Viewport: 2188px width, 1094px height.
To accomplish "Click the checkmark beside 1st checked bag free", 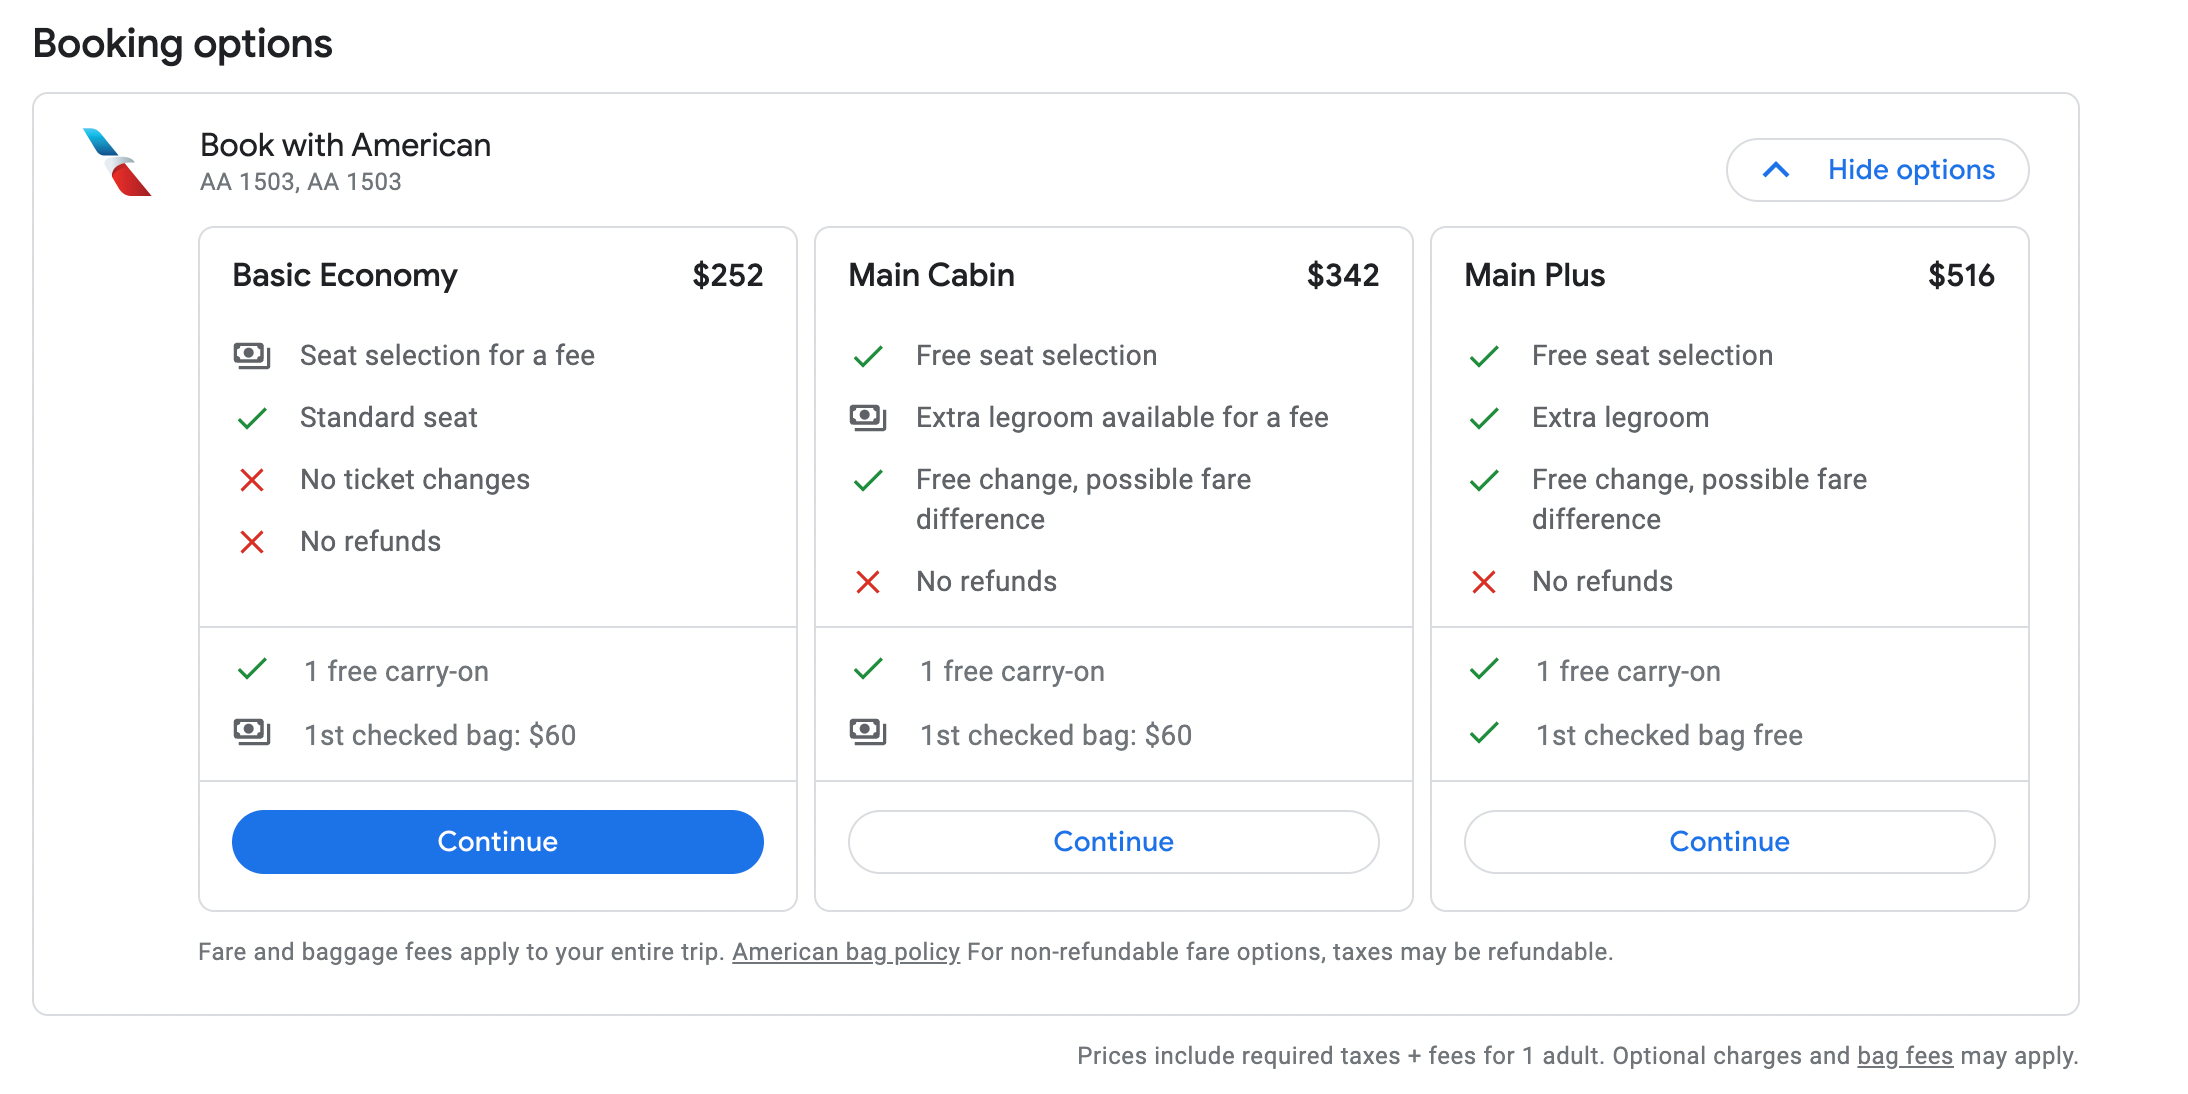I will tap(1484, 734).
